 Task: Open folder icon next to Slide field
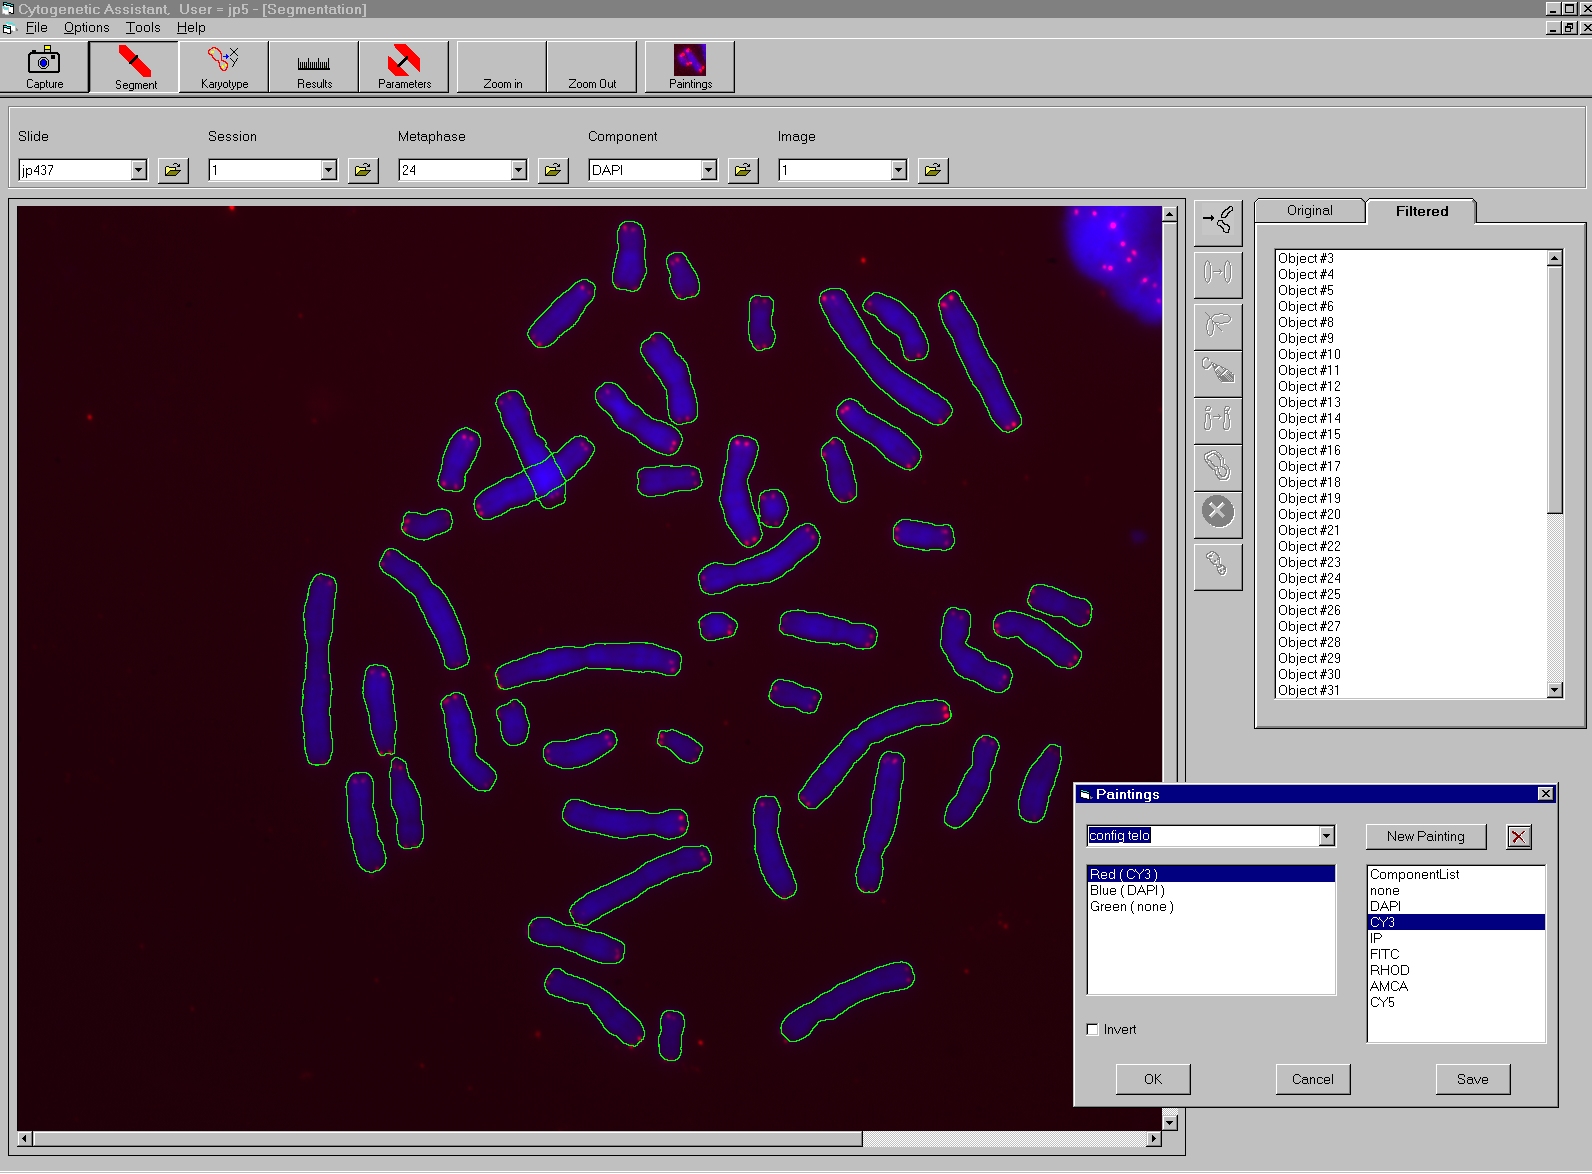pos(173,170)
